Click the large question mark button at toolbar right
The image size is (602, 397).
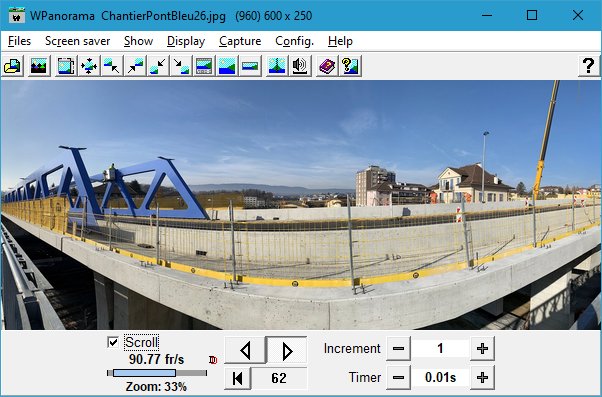coord(589,66)
